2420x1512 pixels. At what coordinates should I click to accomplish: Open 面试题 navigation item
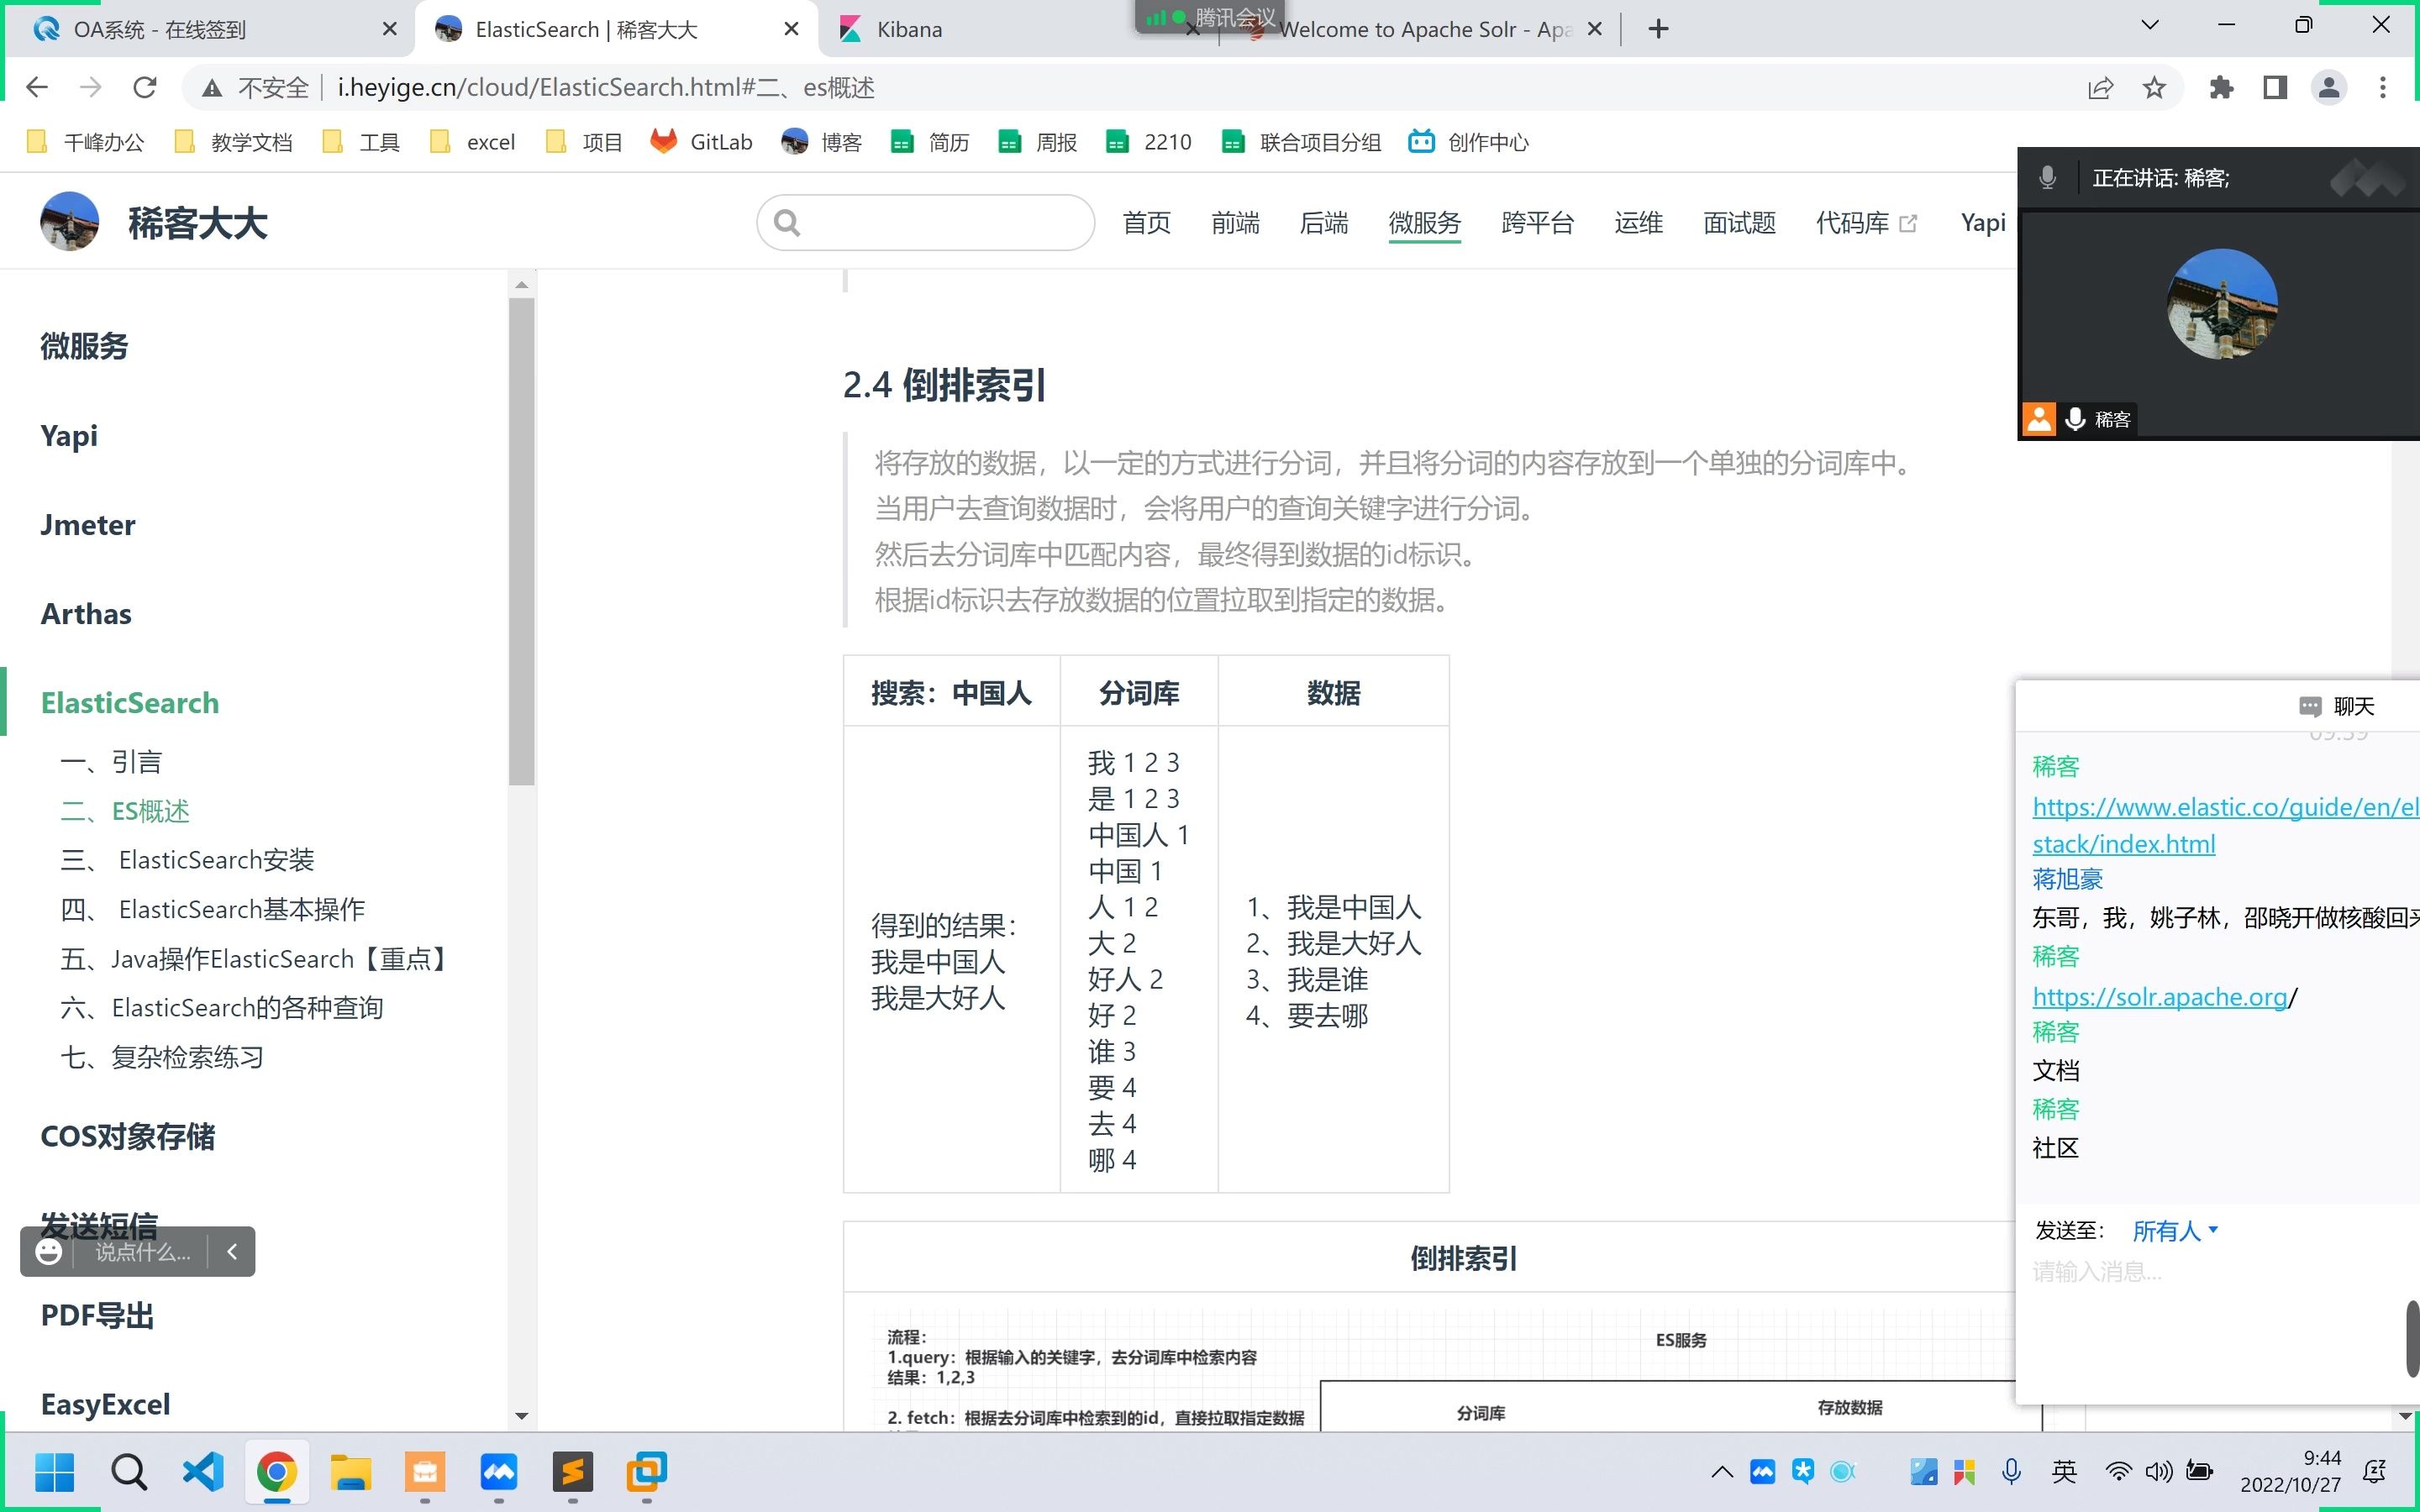click(x=1740, y=222)
